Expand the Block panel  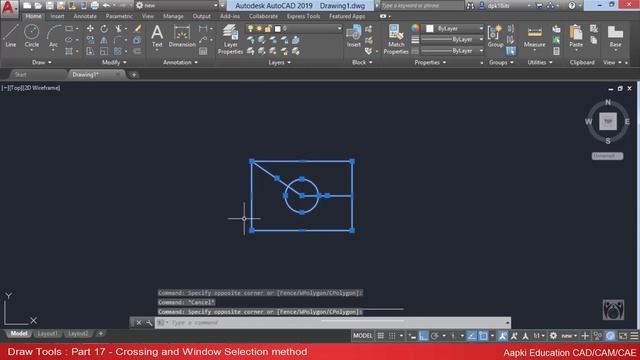pos(362,62)
